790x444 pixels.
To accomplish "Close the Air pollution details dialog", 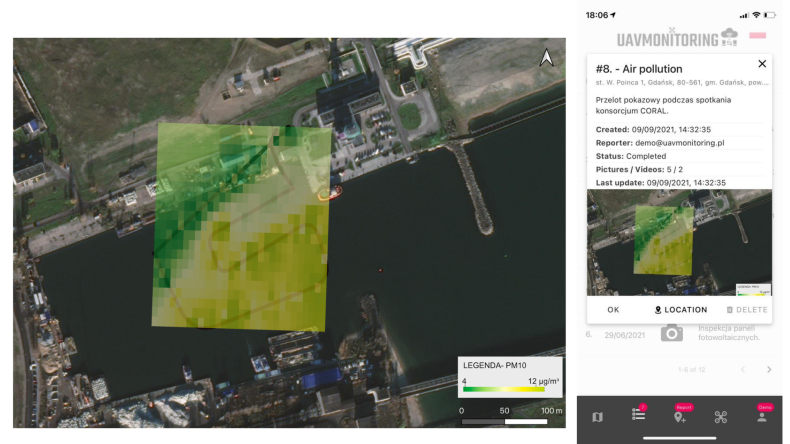I will pyautogui.click(x=762, y=64).
